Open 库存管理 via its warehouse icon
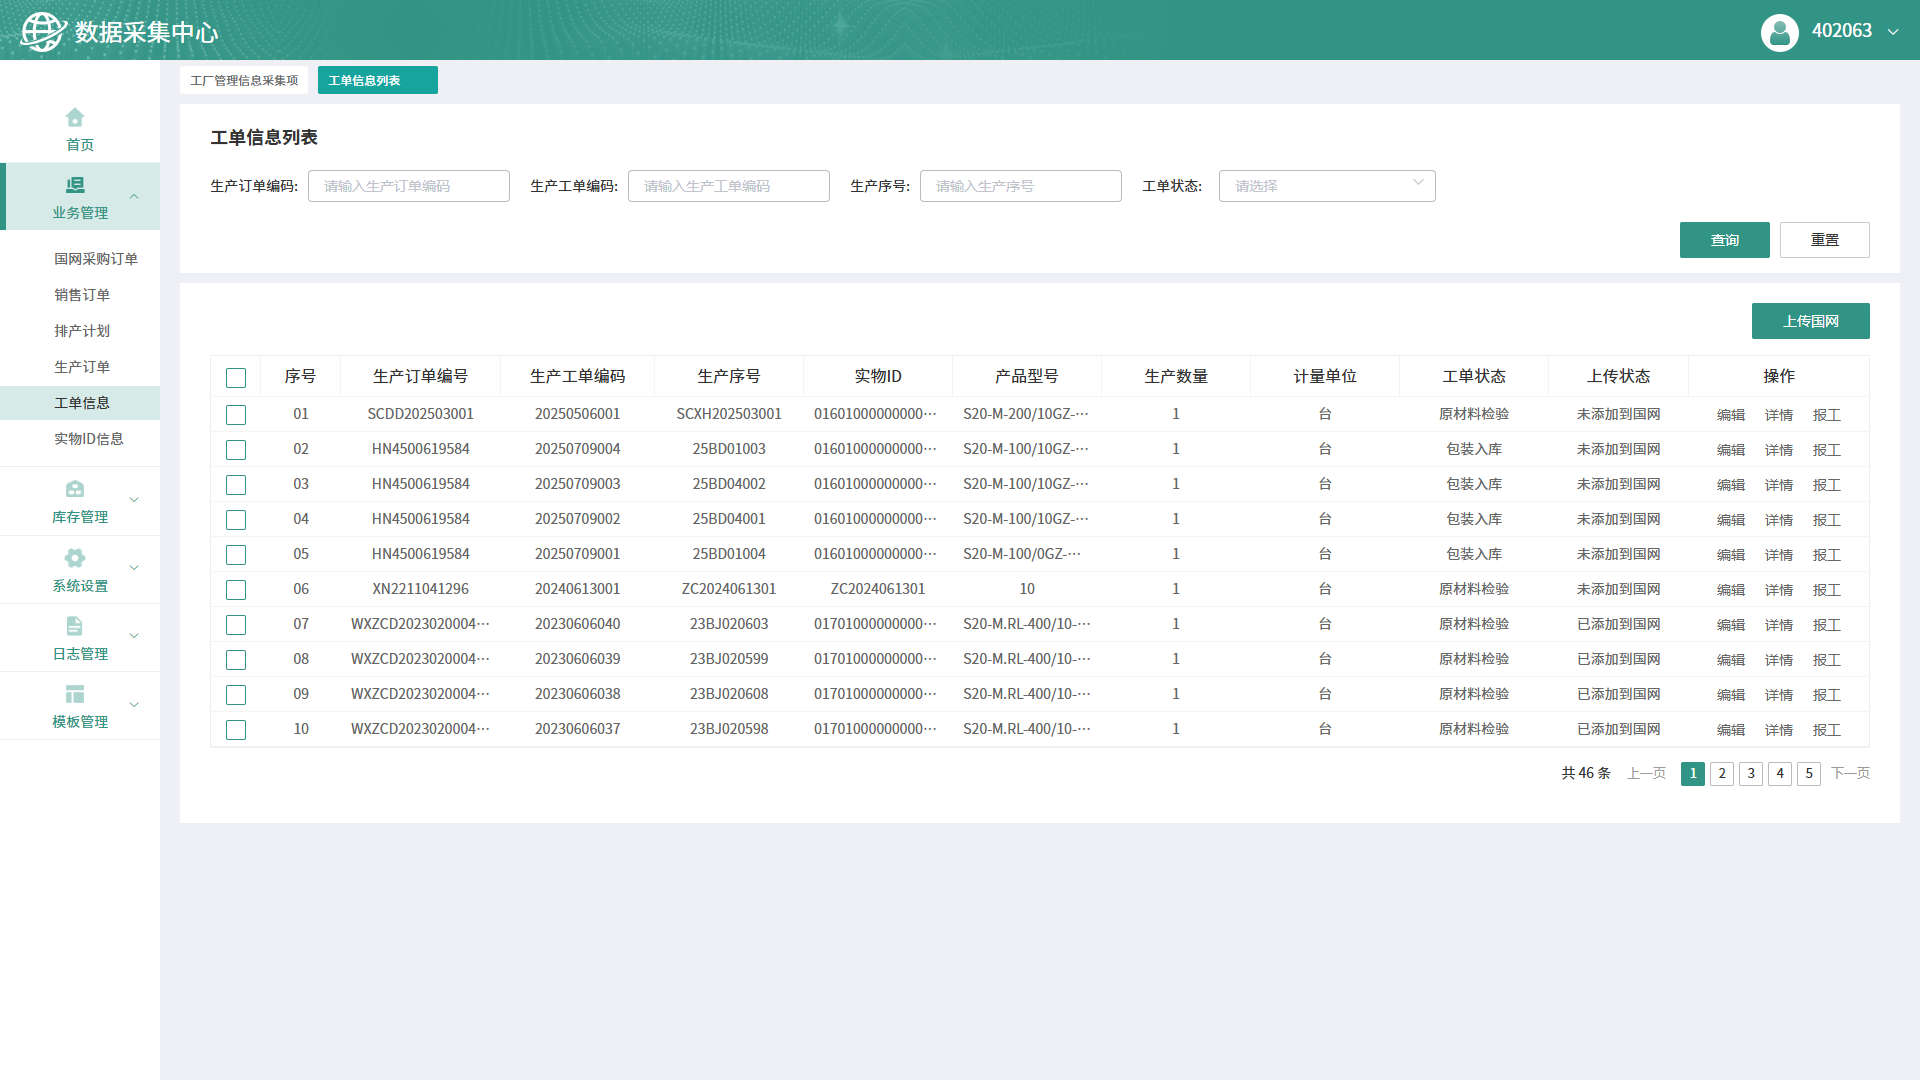Image resolution: width=1920 pixels, height=1080 pixels. click(x=75, y=489)
